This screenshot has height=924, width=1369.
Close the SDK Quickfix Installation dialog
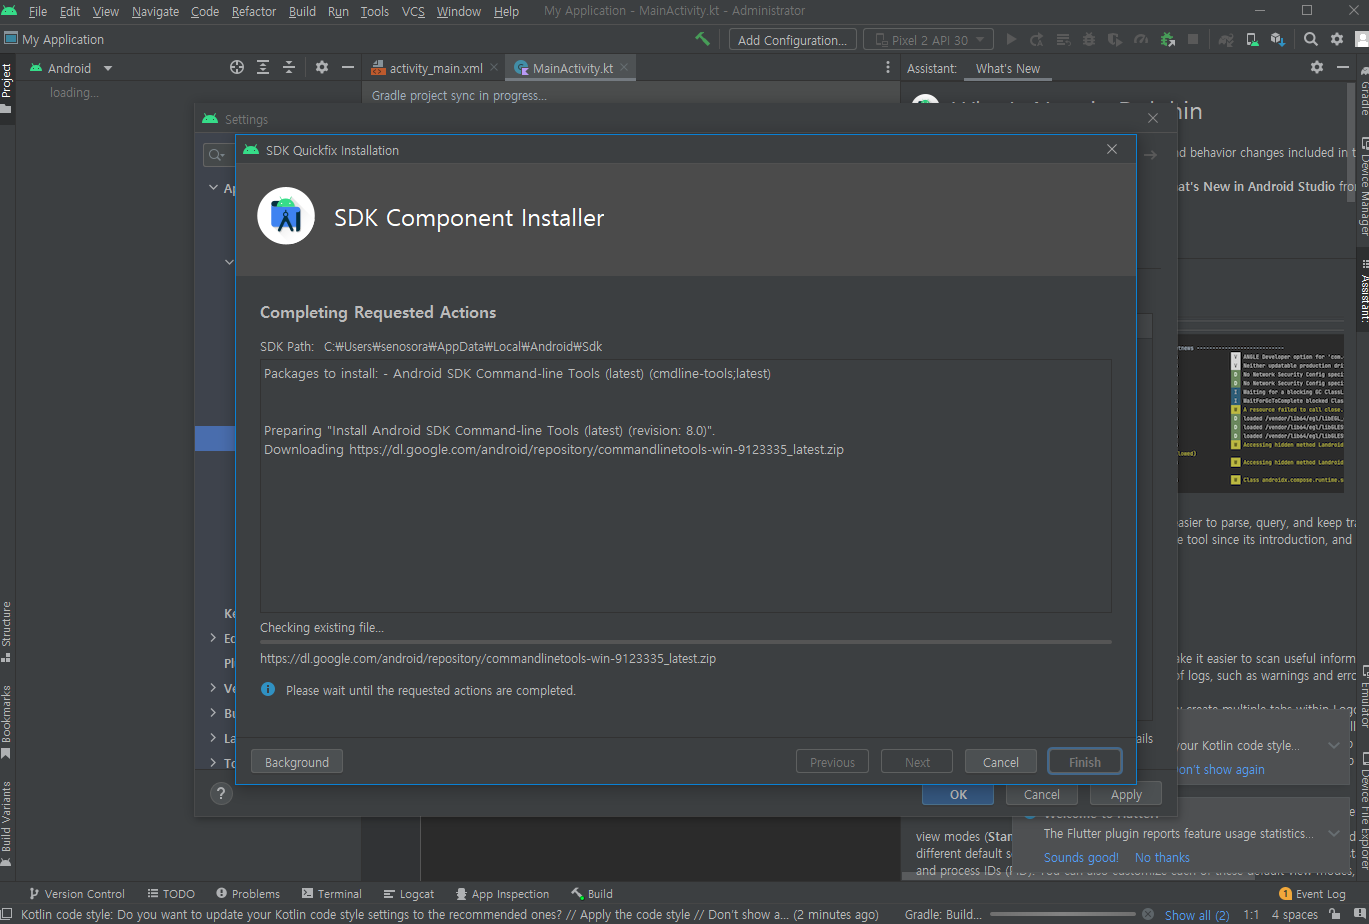point(1112,150)
